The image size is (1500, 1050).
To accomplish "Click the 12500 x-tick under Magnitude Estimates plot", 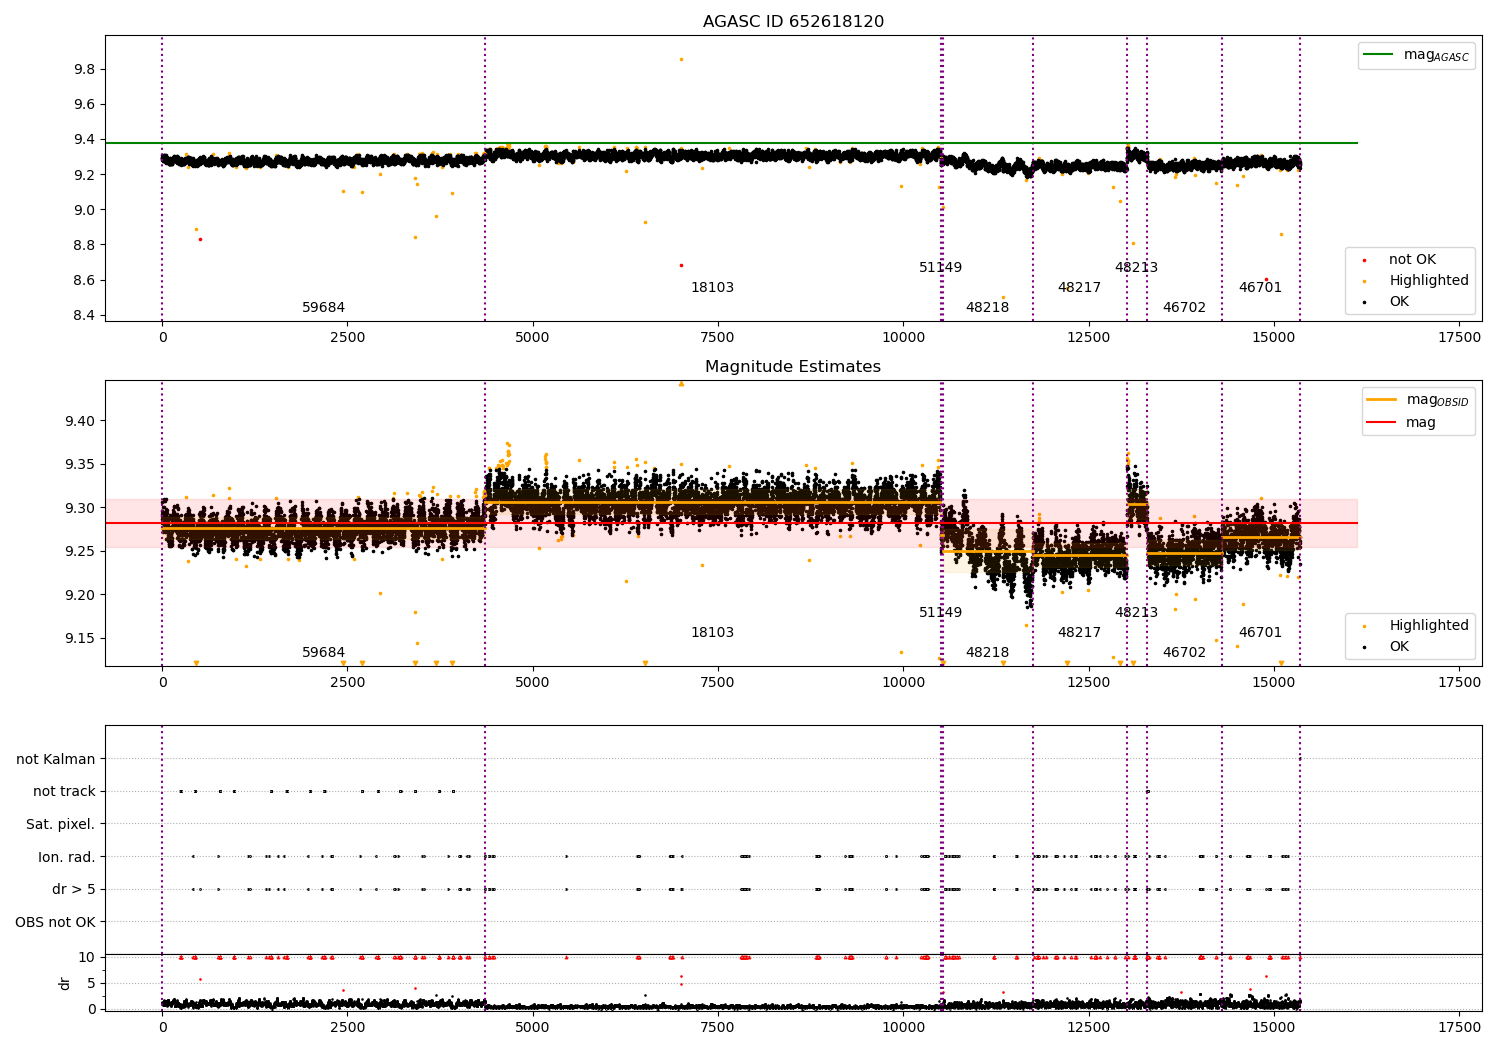I will [1088, 683].
